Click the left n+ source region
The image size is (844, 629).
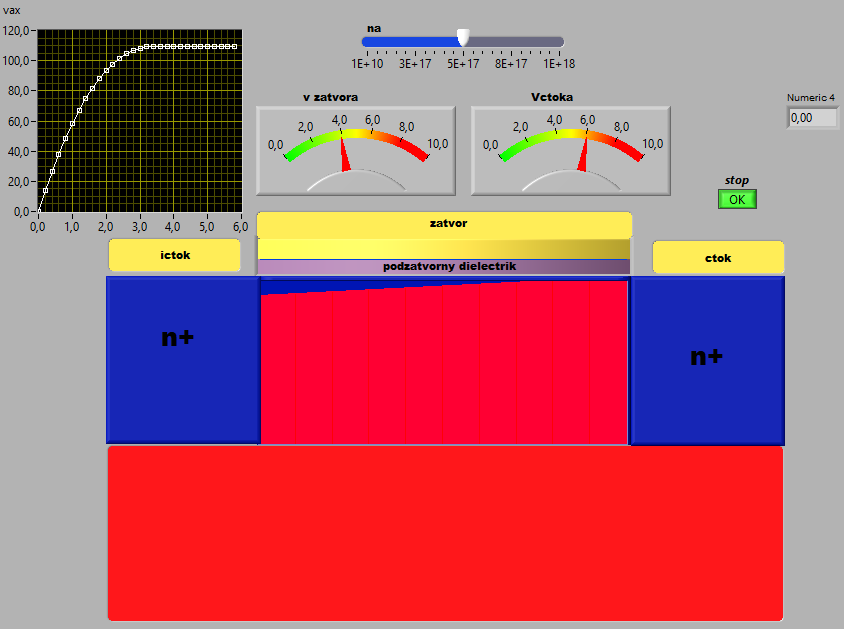tap(183, 360)
